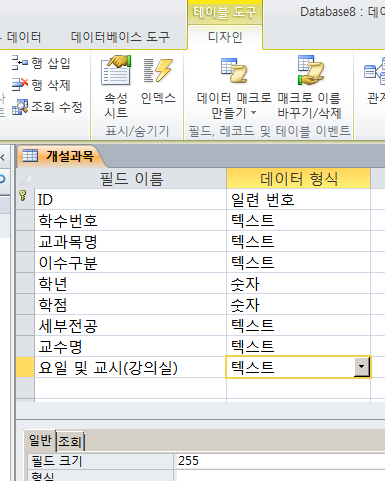Image resolution: width=385 pixels, height=481 pixels.
Task: Click the data type cell for 학수번호
Action: point(298,220)
